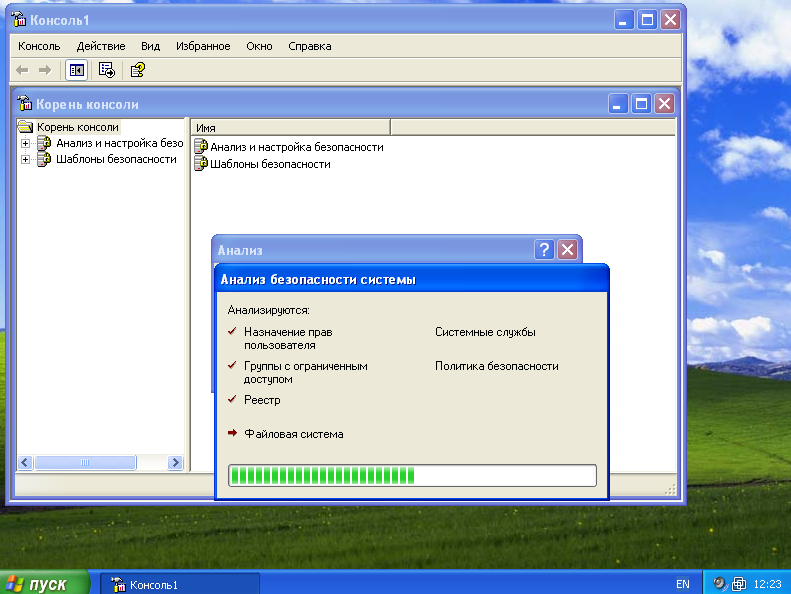Viewport: 791px width, 594px height.
Task: Expand Шаблоны безопасности tree node
Action: (25, 159)
